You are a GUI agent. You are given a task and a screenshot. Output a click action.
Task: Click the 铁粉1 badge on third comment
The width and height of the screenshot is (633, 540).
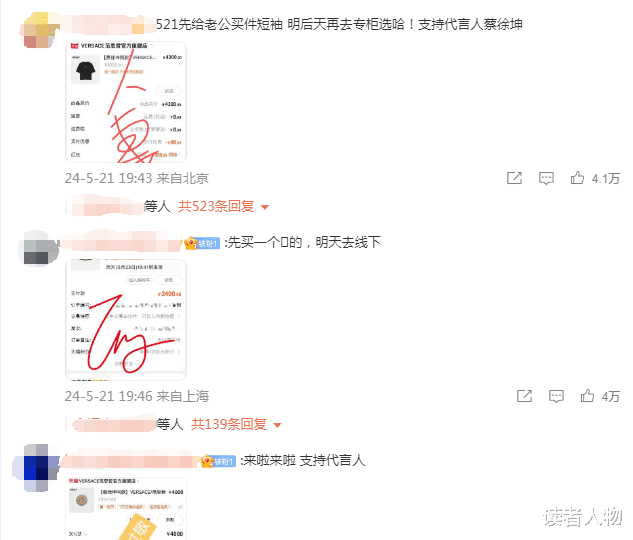218,461
